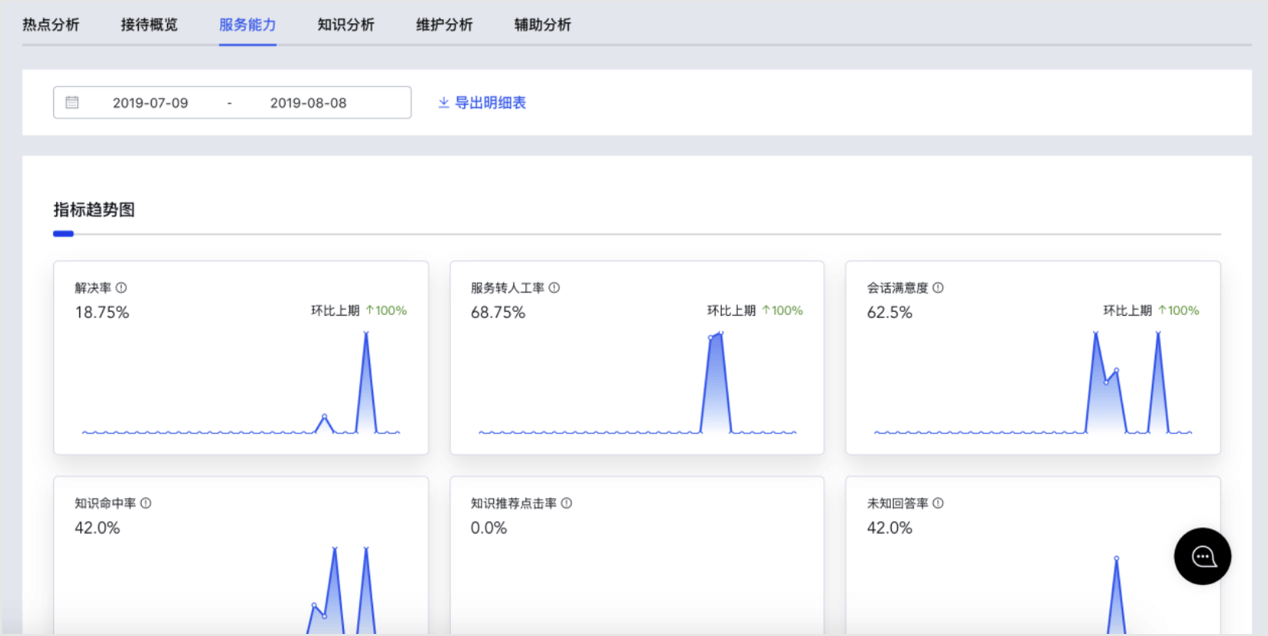Click the 42.0% value under 未知回答率
Screen dimensions: 1268x636
click(x=890, y=528)
